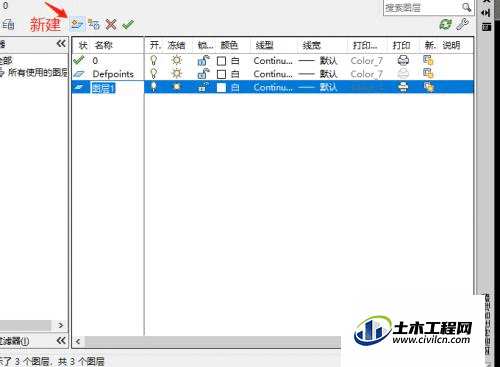Open layer settings with the wrench icon

tap(462, 24)
